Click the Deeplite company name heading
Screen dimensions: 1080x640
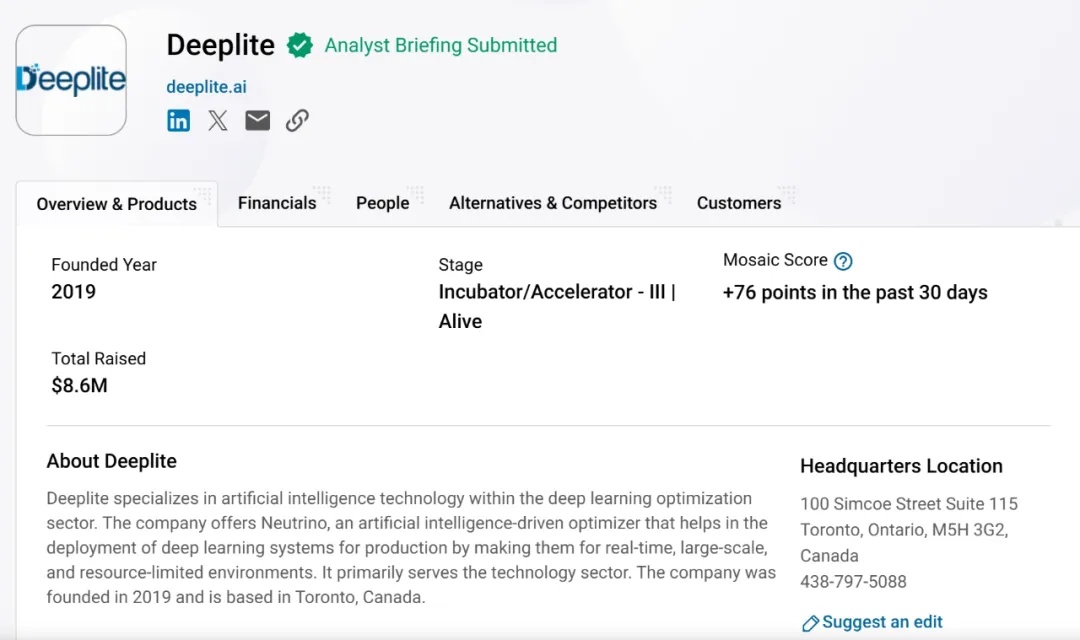(x=220, y=45)
